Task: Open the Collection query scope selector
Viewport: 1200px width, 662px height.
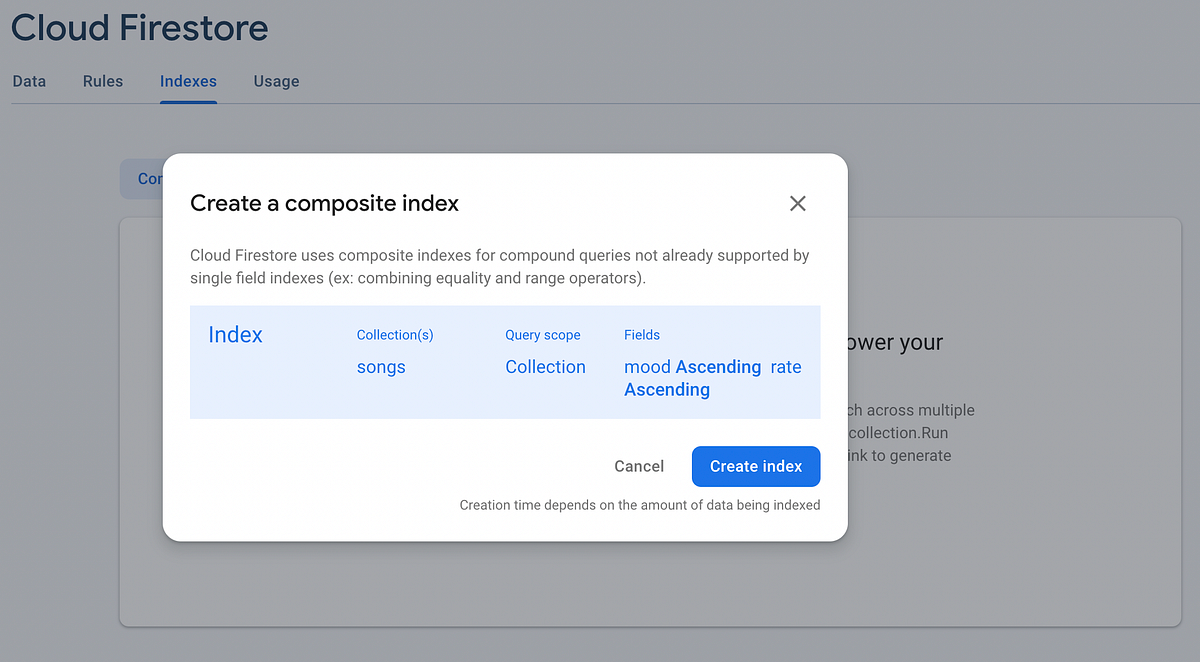Action: [545, 367]
